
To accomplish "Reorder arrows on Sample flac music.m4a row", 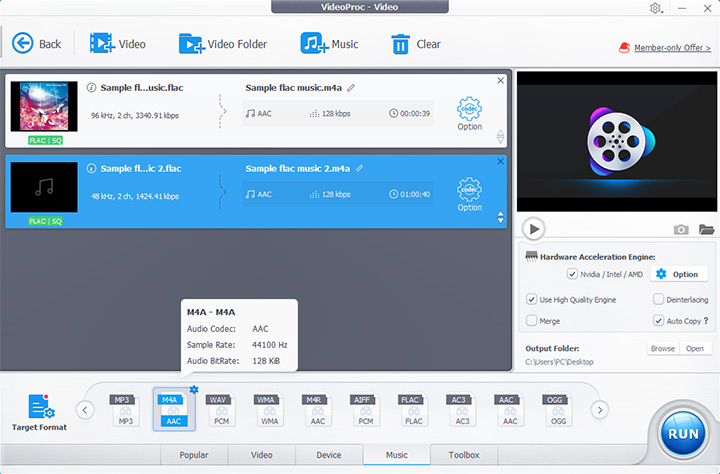I will coord(501,136).
